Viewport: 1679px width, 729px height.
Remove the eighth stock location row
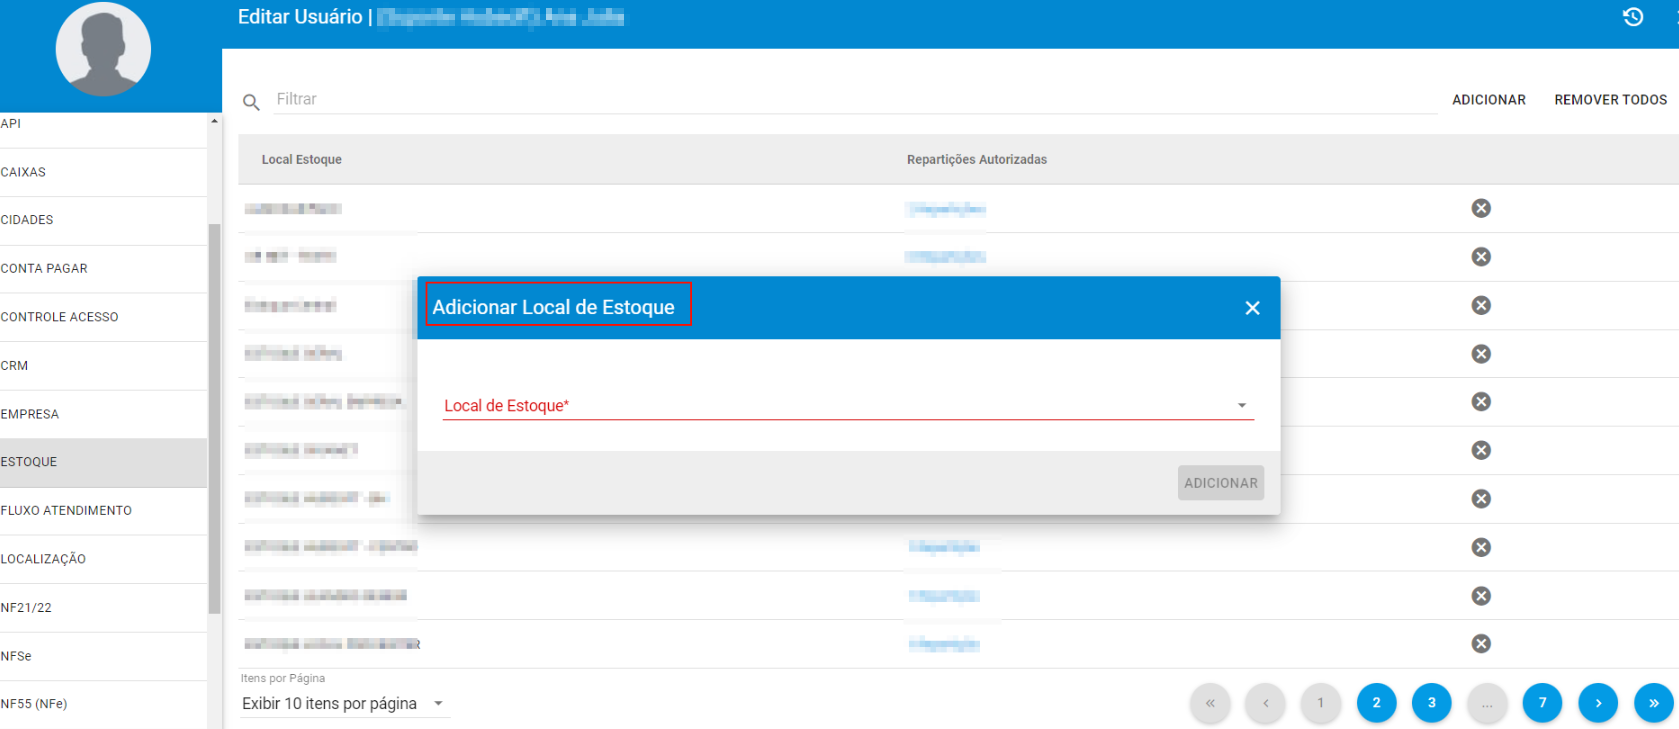[x=1481, y=547]
